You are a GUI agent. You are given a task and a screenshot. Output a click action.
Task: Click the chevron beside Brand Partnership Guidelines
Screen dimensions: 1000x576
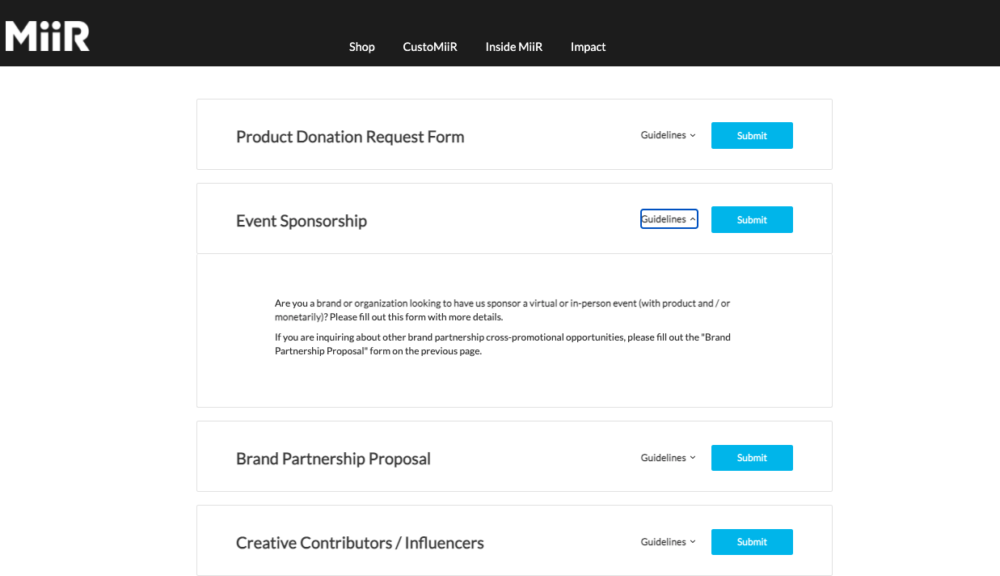693,458
